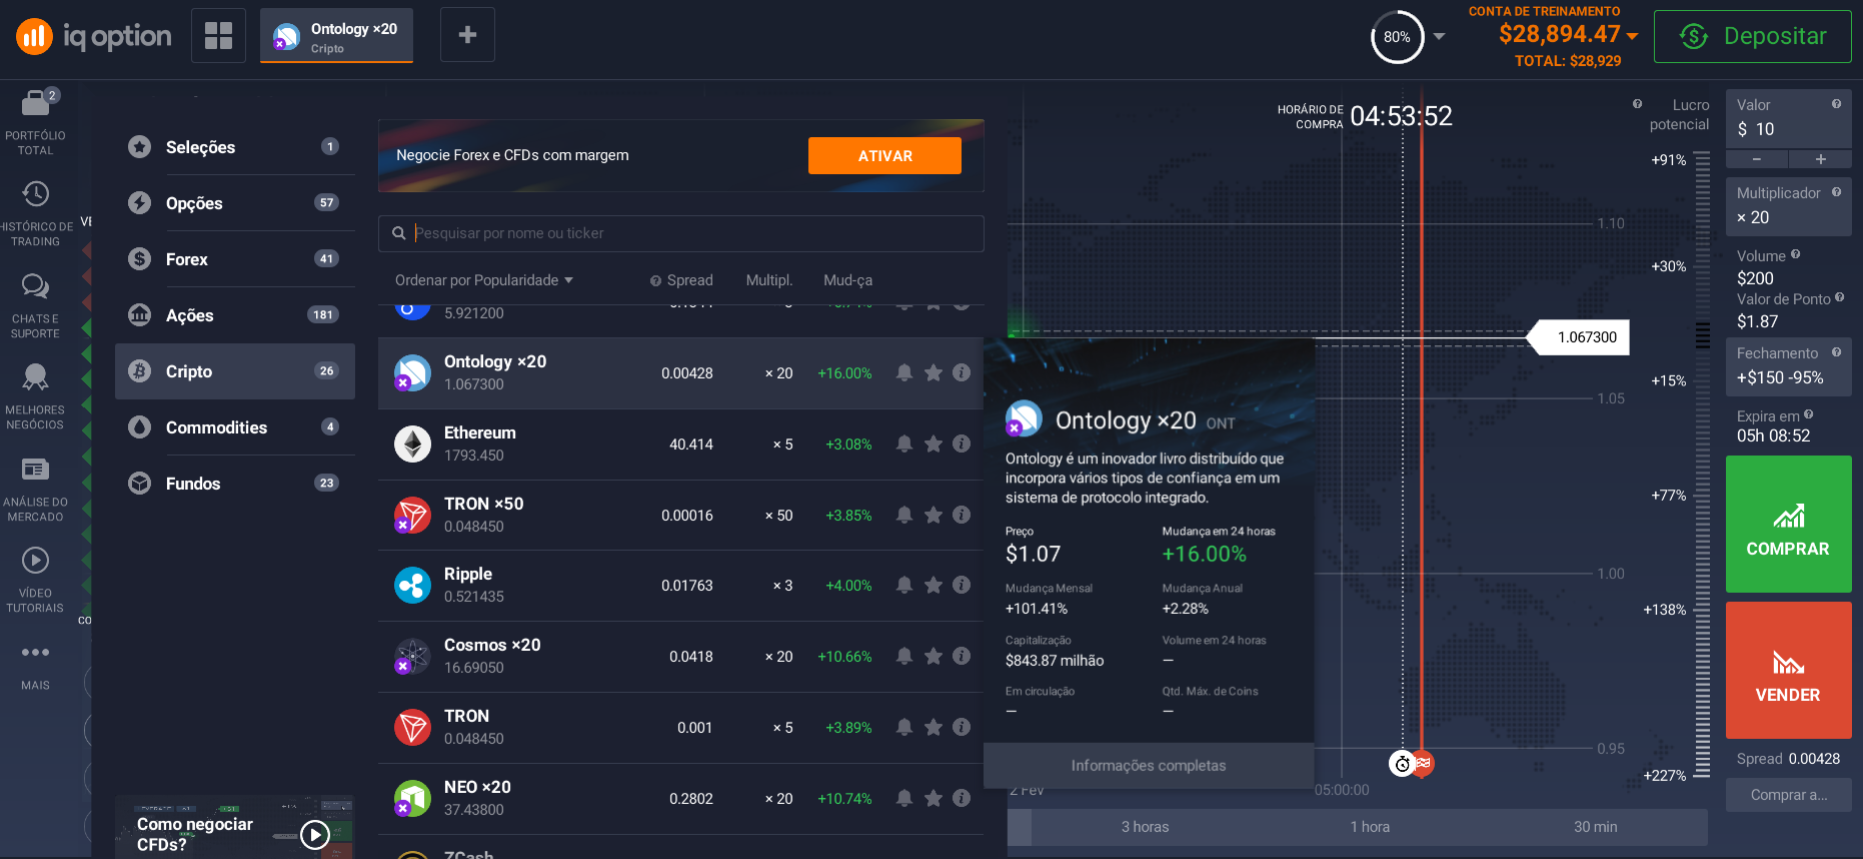Click help icon next to Multiplicador
1863x859 pixels.
[x=1836, y=192]
